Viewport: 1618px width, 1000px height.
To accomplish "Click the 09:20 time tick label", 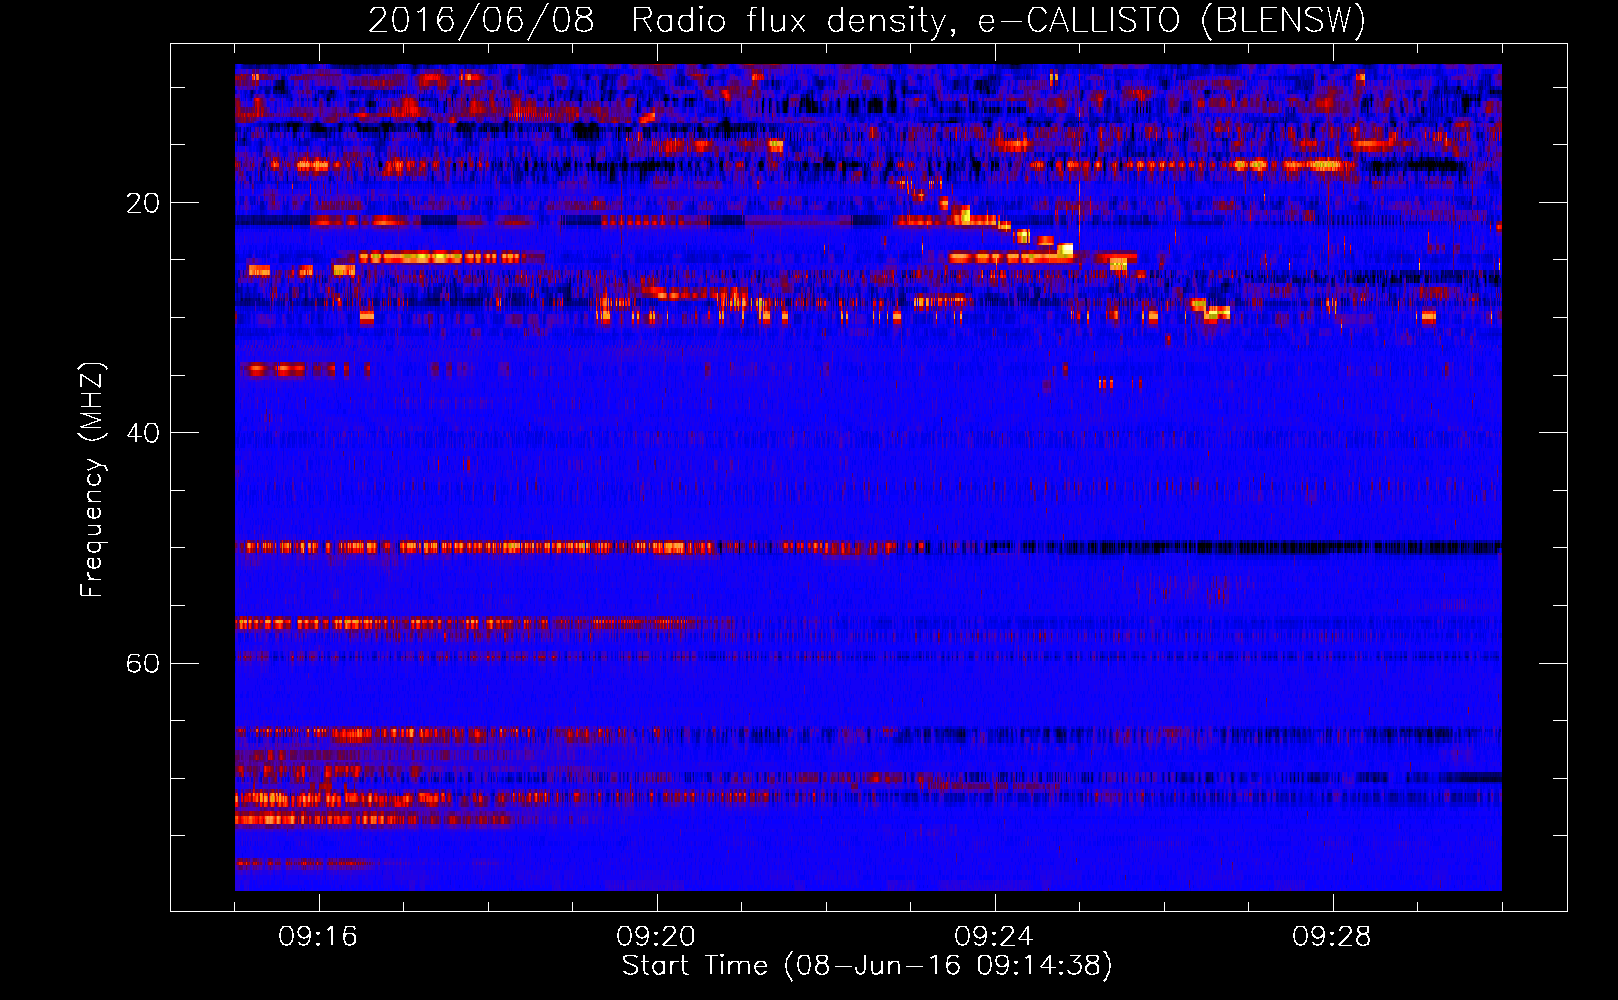I will (656, 937).
